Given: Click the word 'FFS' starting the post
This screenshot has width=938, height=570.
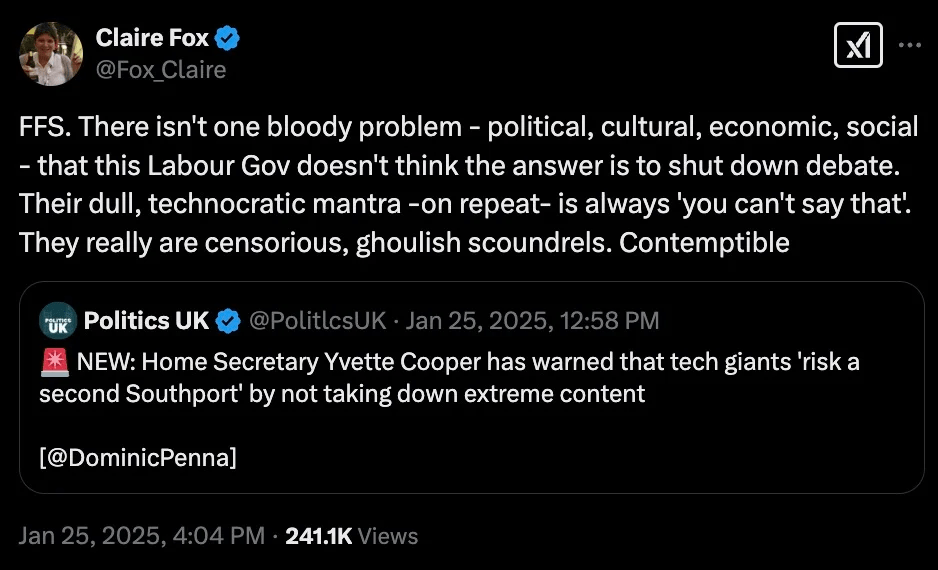Looking at the screenshot, I should 41,127.
